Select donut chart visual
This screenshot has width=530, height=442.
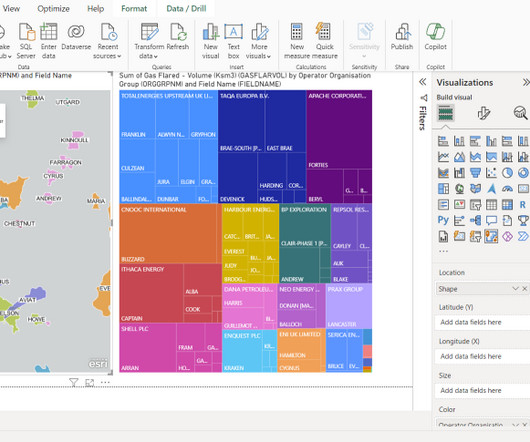coord(523,173)
